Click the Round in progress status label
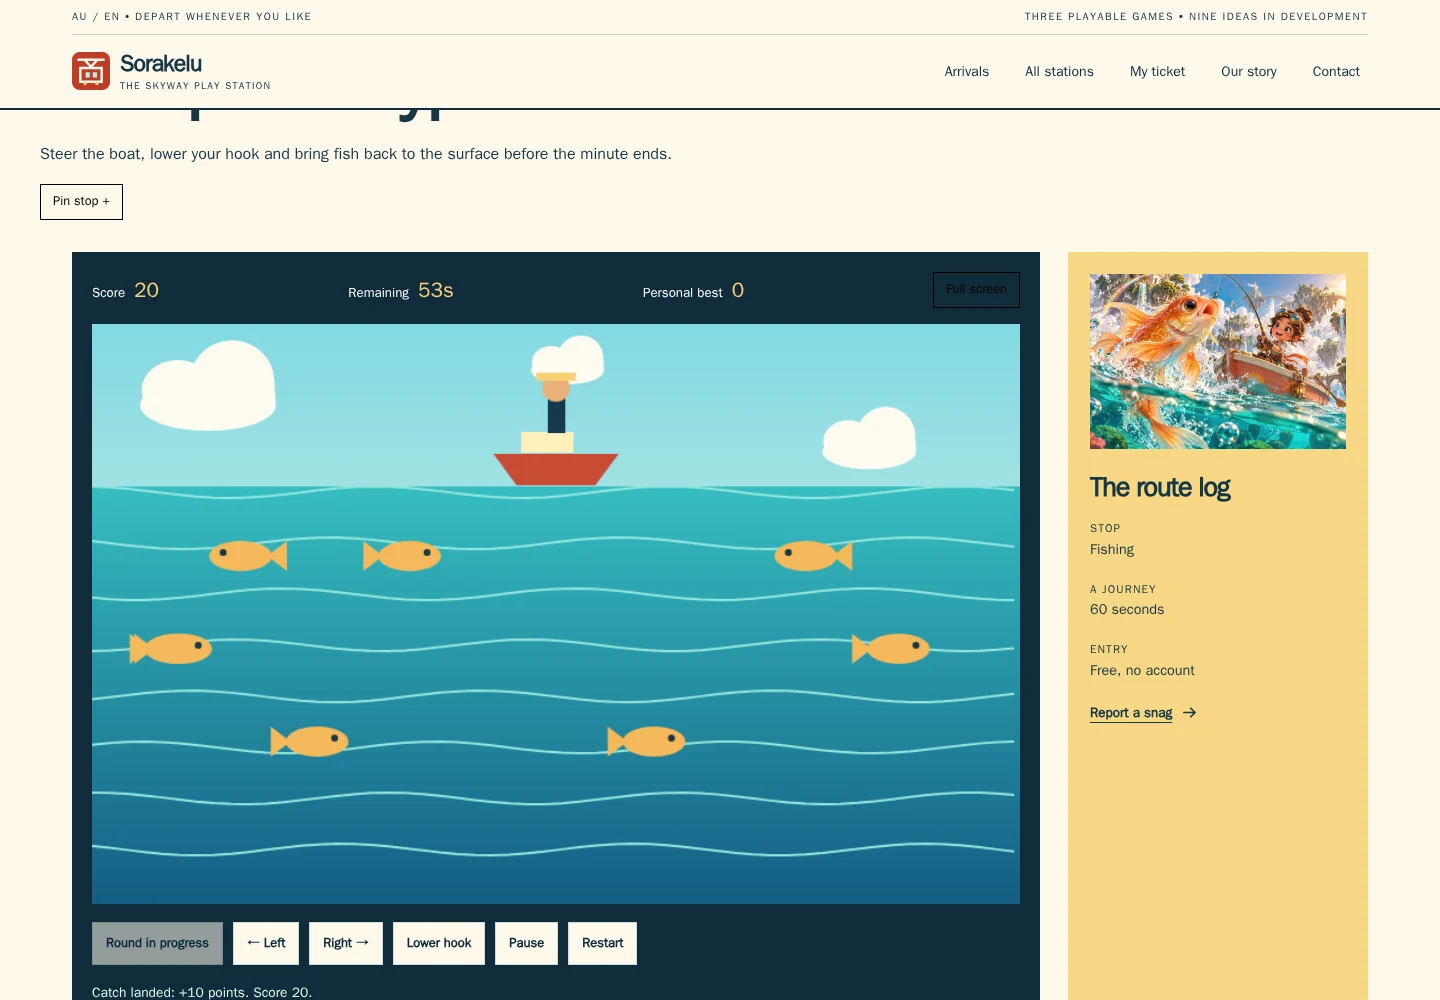1440x1000 pixels. pyautogui.click(x=157, y=943)
